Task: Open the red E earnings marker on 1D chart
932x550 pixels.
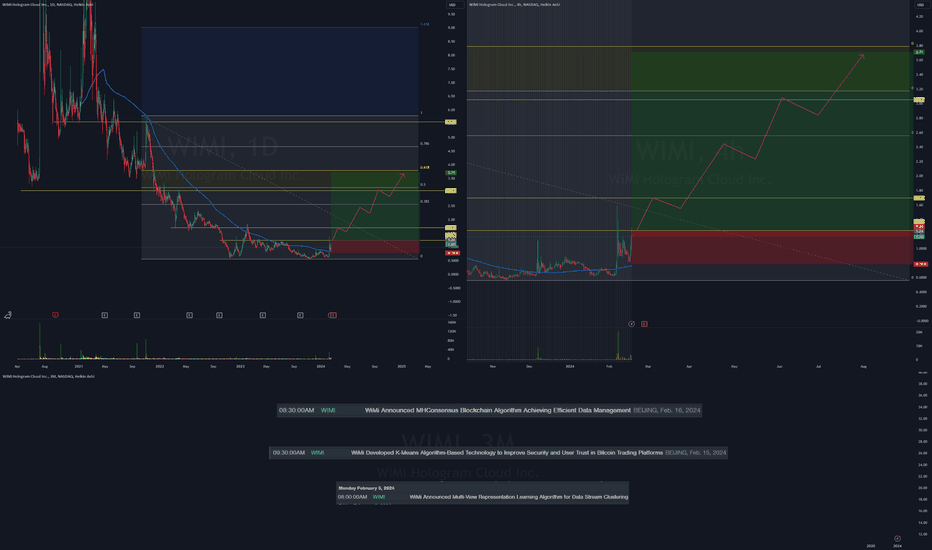Action: tap(332, 315)
